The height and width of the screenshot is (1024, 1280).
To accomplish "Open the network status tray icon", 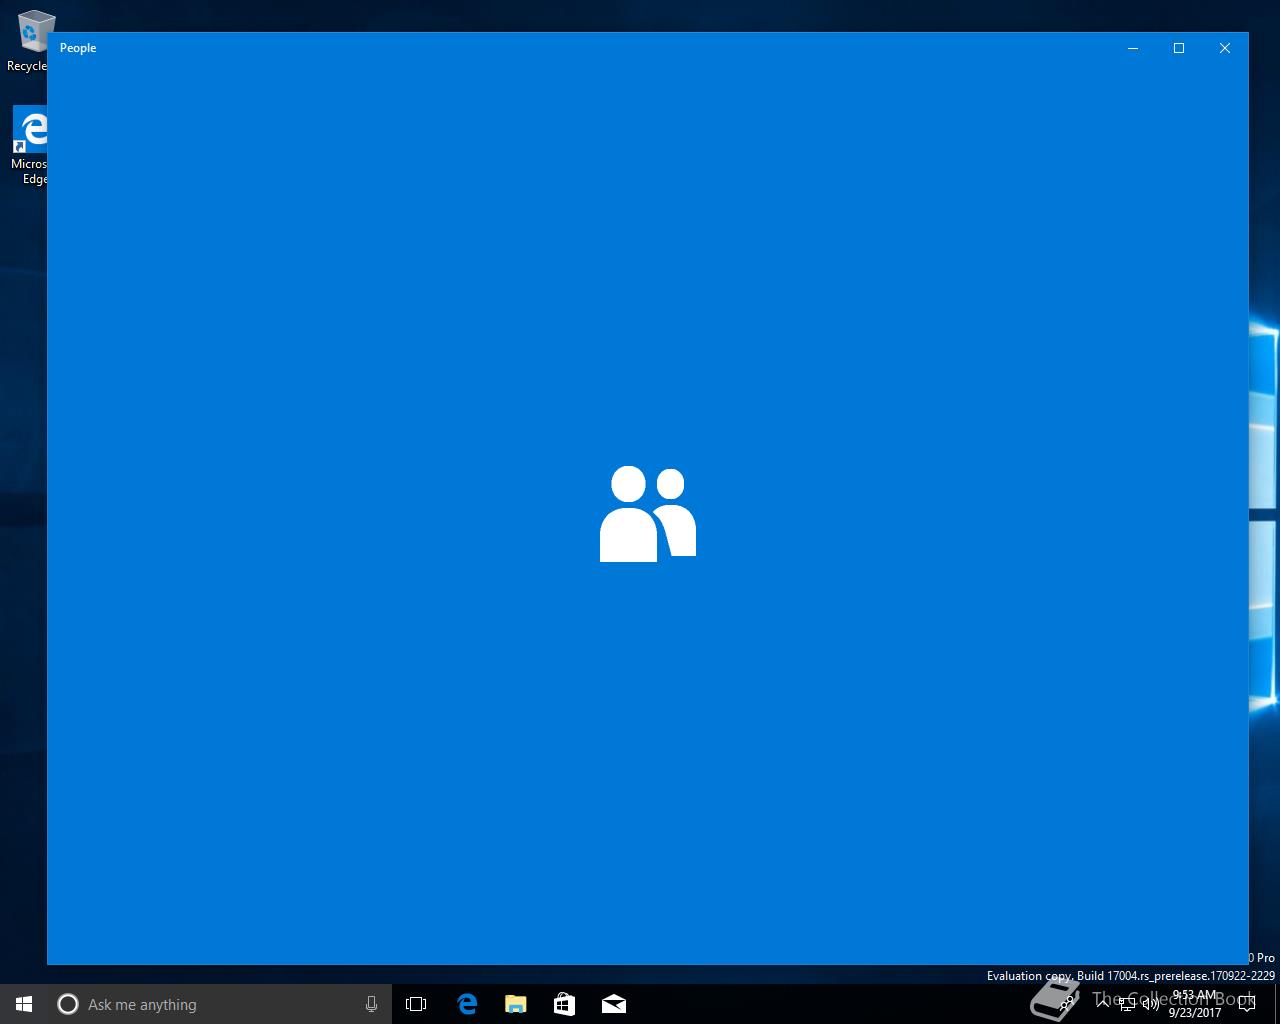I will point(1127,1003).
